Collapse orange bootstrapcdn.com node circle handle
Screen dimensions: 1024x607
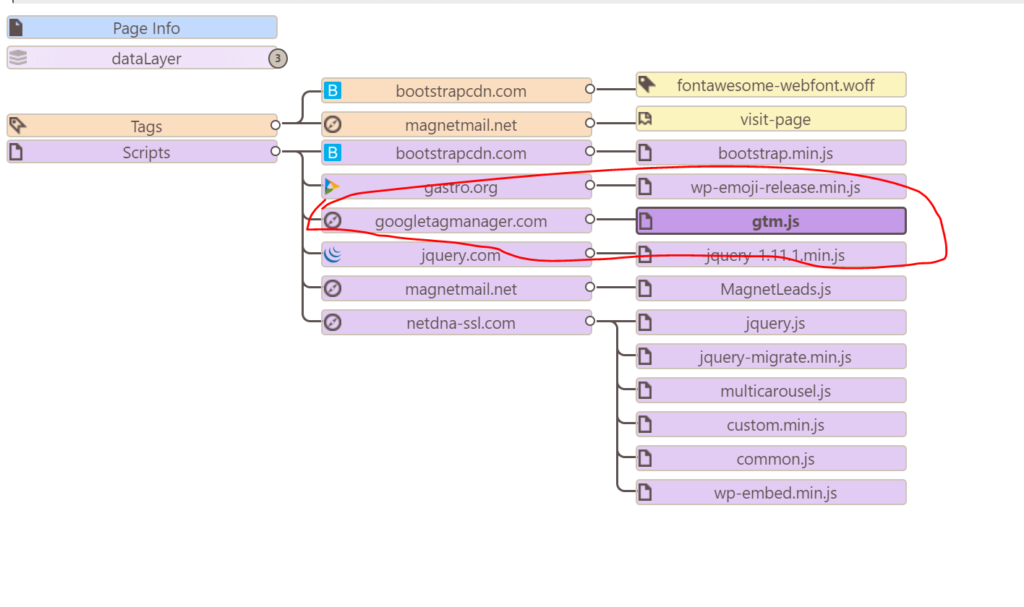pos(590,88)
